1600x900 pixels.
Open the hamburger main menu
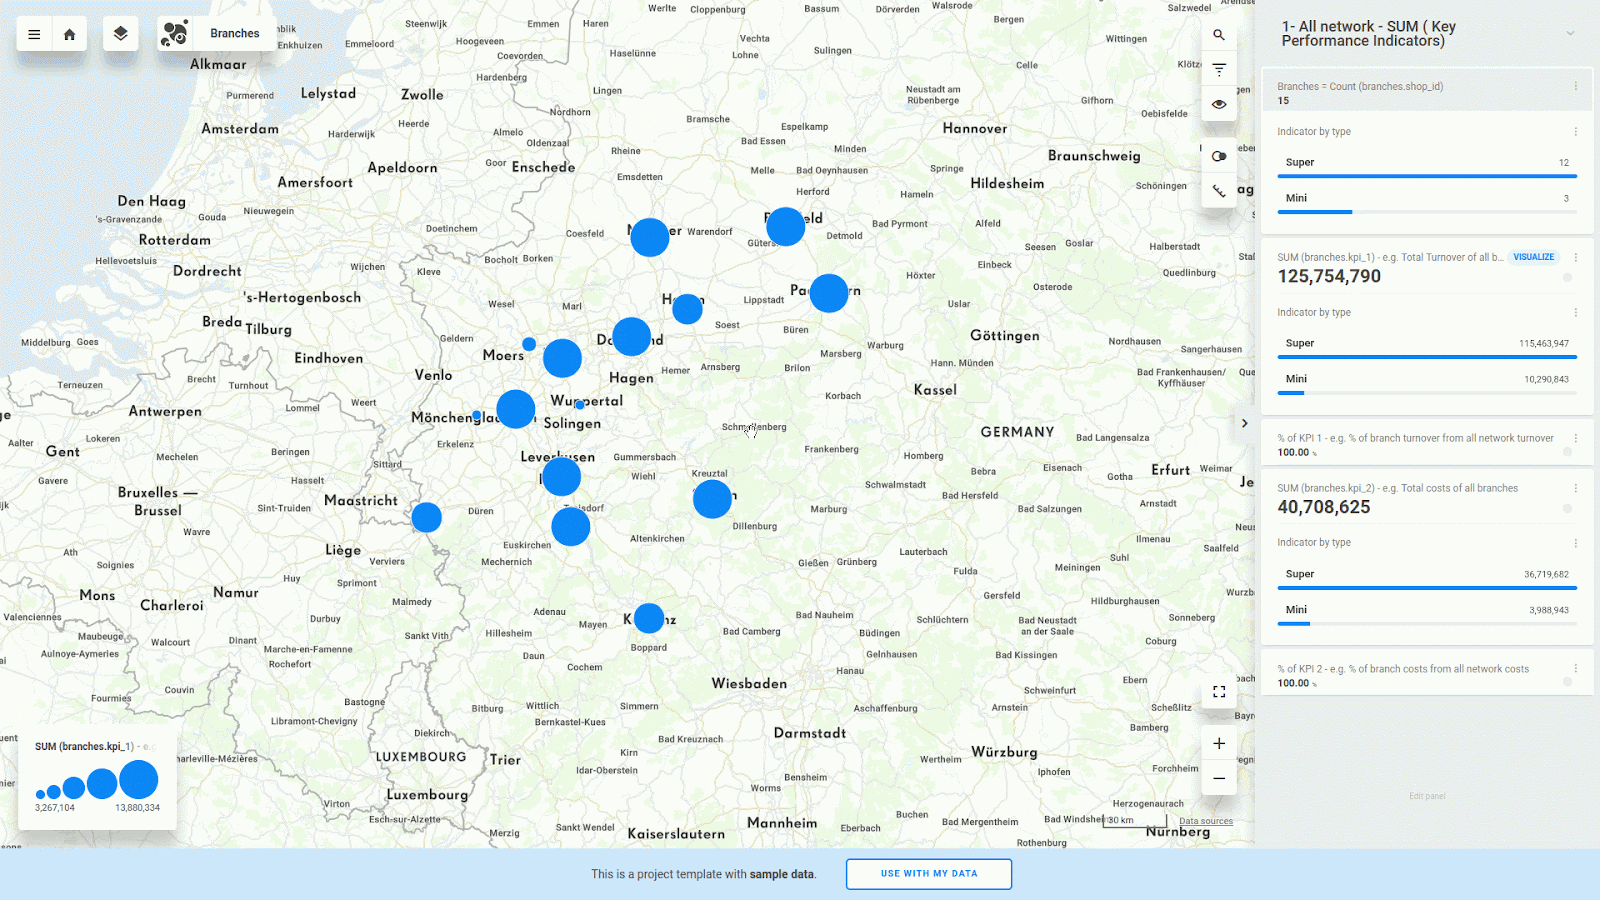click(x=34, y=34)
